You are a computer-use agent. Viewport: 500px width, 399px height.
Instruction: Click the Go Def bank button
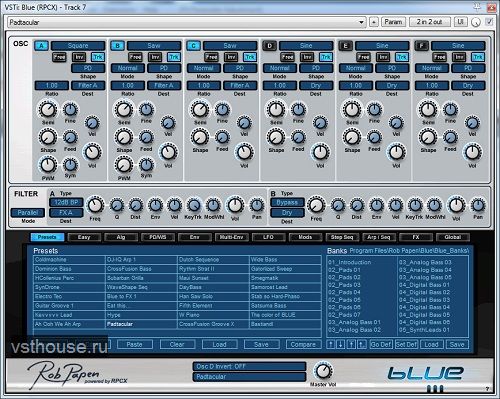tap(381, 344)
